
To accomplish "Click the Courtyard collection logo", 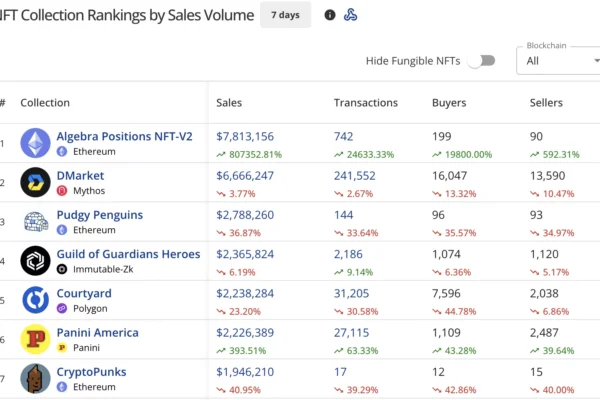I will tap(36, 299).
